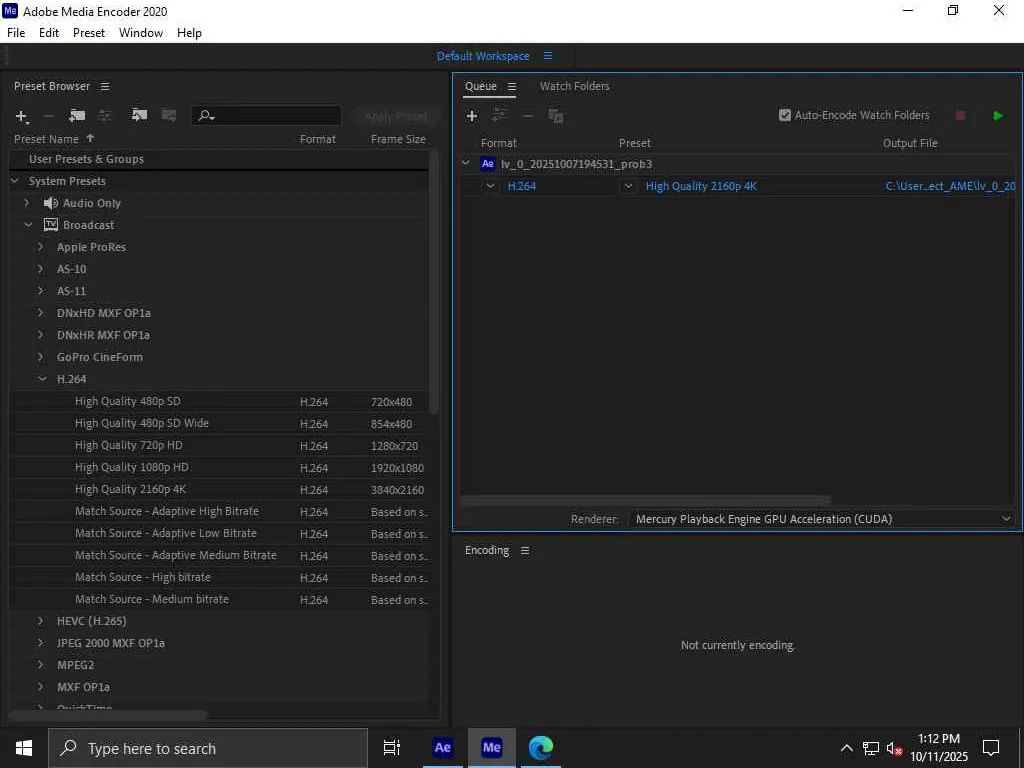Viewport: 1024px width, 768px height.
Task: Collapse the Broadcast preset group
Action: 28,225
